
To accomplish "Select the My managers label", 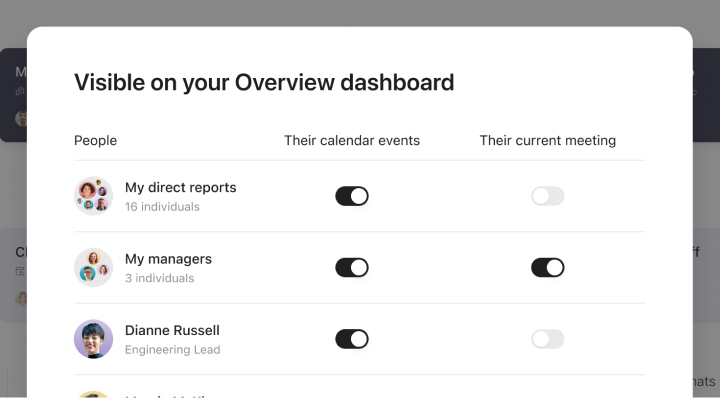I will [x=168, y=259].
